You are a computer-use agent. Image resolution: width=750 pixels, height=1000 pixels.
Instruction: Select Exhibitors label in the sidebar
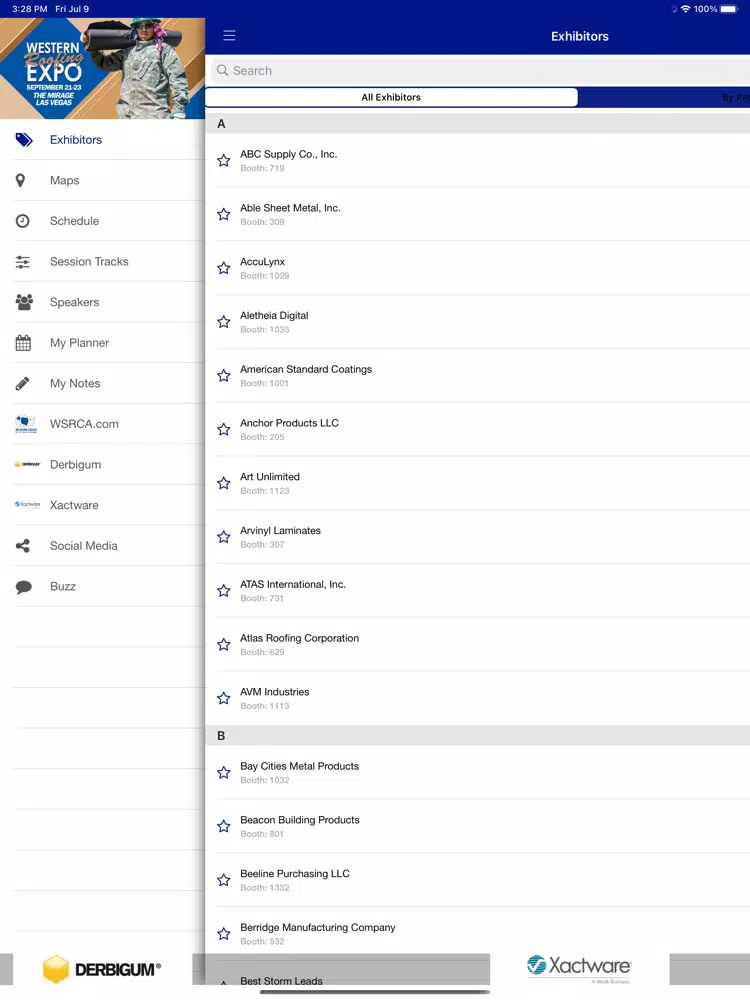point(76,140)
